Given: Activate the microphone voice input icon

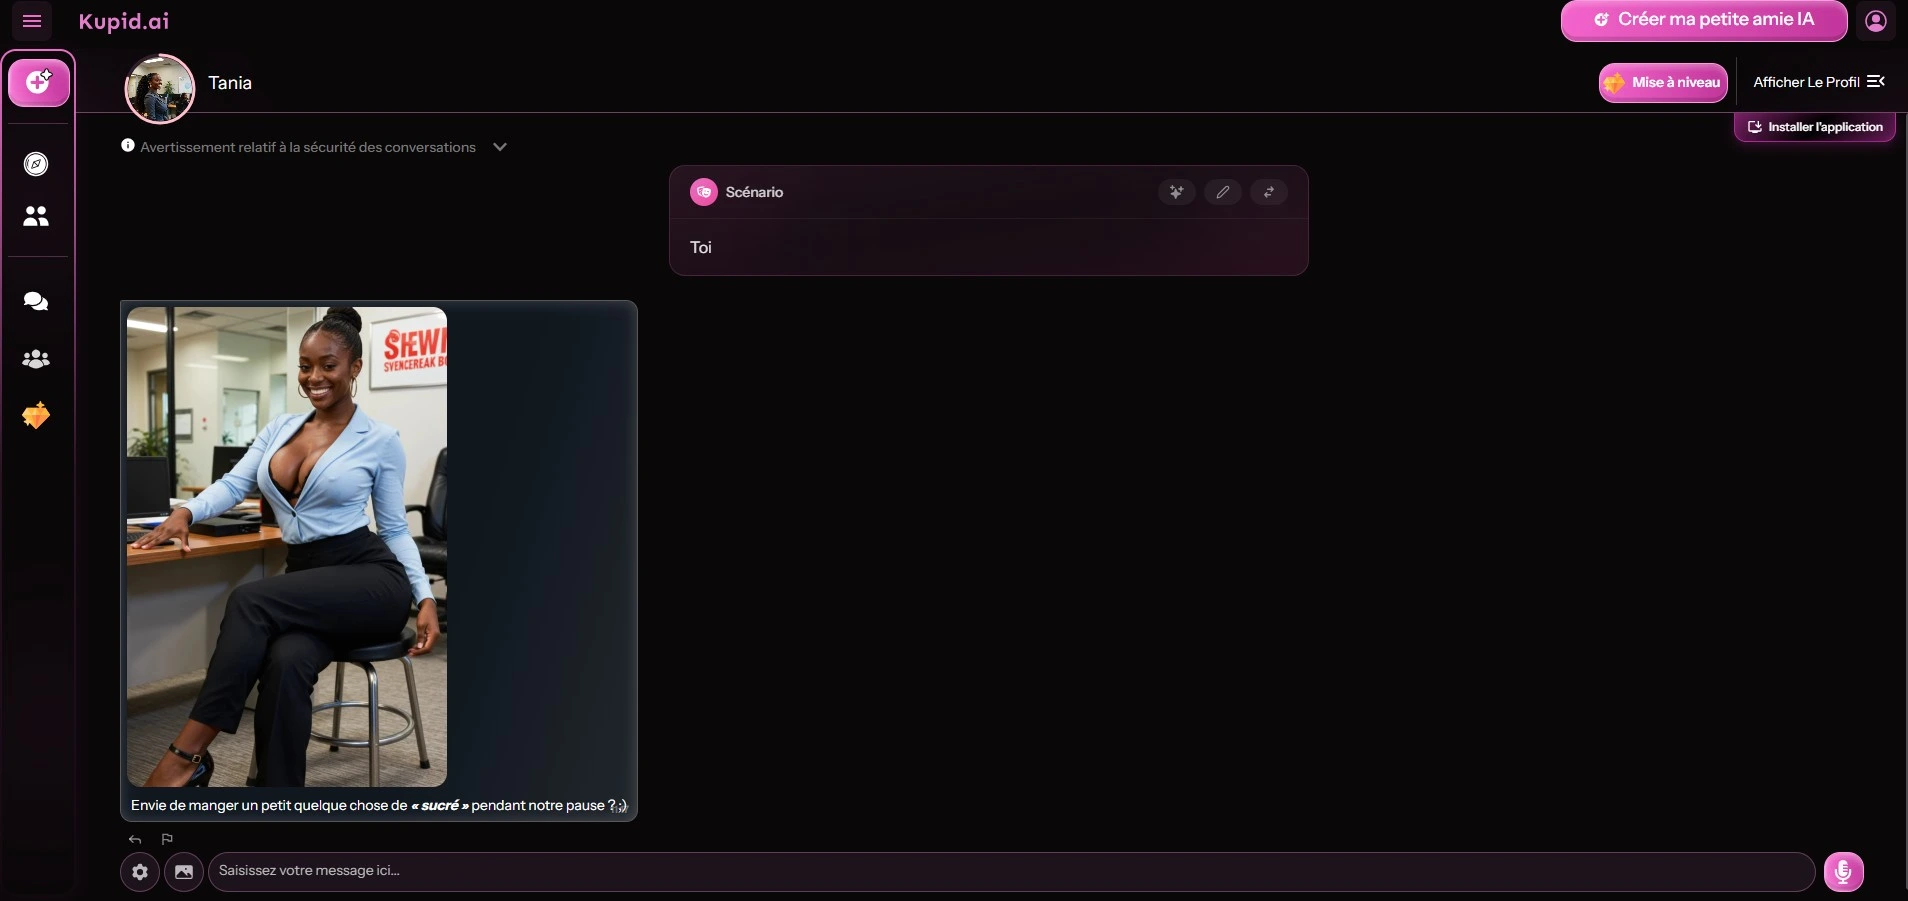Looking at the screenshot, I should tap(1843, 871).
